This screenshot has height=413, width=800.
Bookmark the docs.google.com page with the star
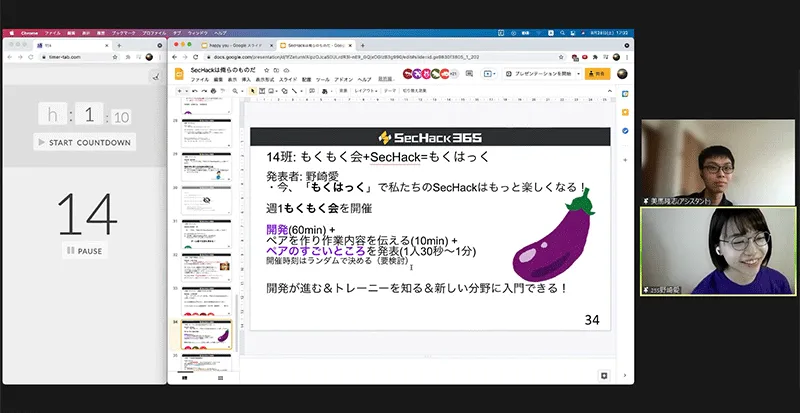coord(561,57)
